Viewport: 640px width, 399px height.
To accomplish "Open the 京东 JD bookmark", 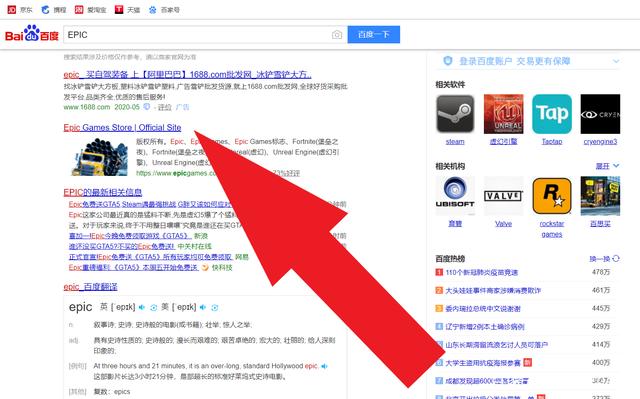I will pyautogui.click(x=20, y=10).
